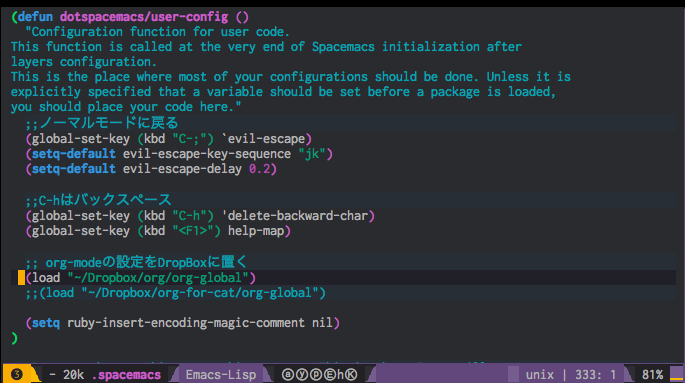Viewport: 685px width, 383px height.
Task: Click the 333: 1 line-column position
Action: coord(595,375)
